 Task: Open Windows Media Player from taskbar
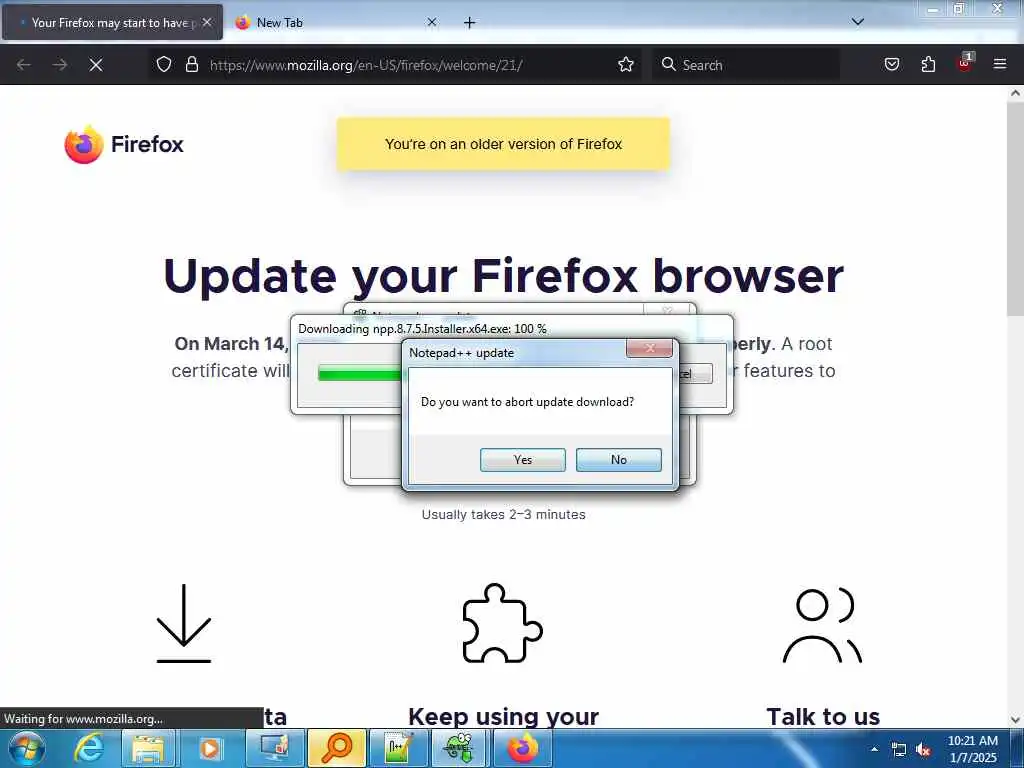tap(210, 748)
